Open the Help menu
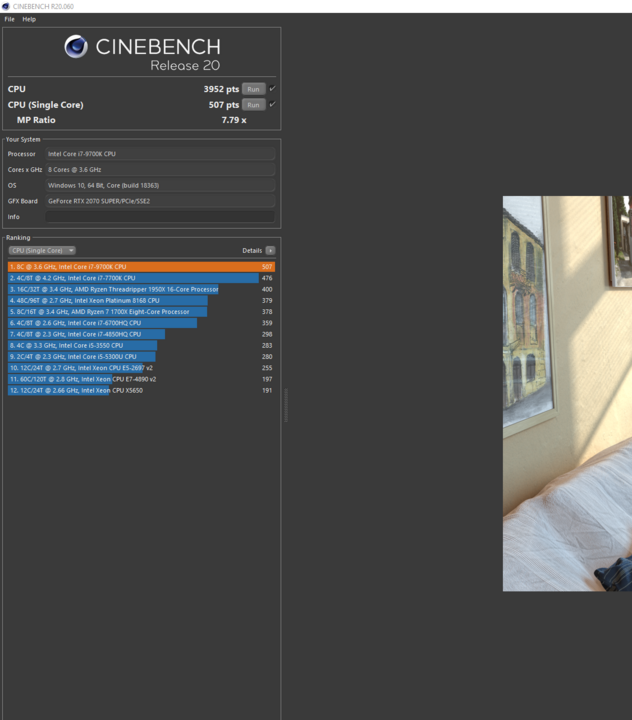 pyautogui.click(x=29, y=19)
